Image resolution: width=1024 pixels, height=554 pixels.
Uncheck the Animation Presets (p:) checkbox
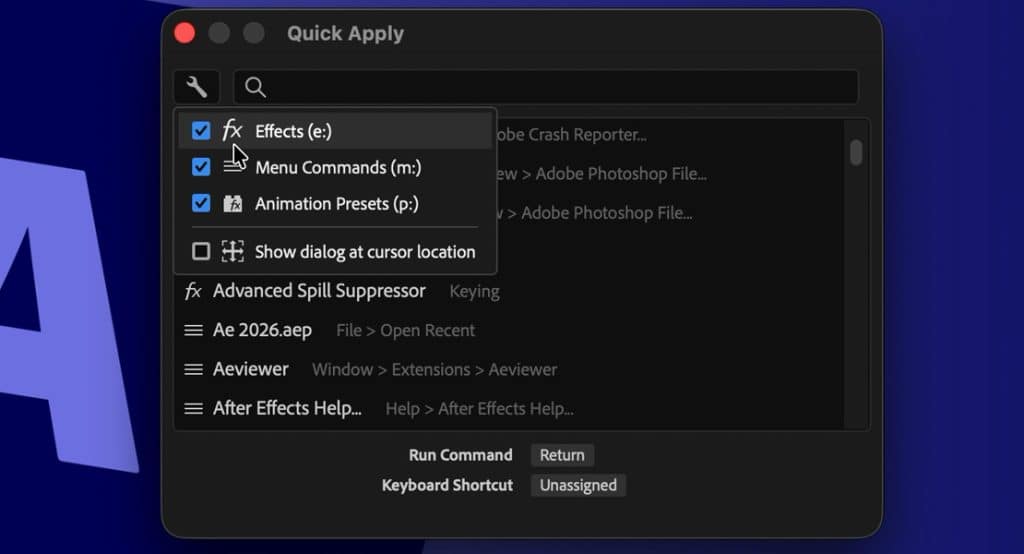click(201, 203)
